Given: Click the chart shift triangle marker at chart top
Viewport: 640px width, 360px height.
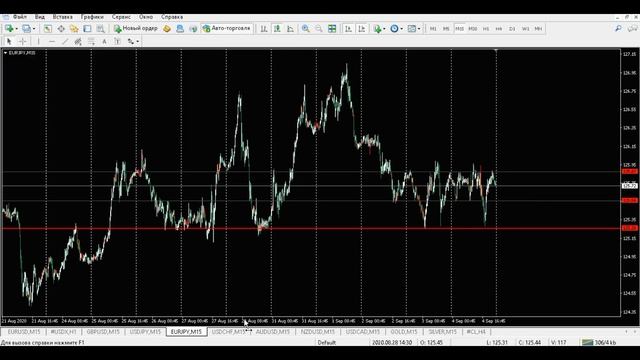Looking at the screenshot, I should pos(496,51).
